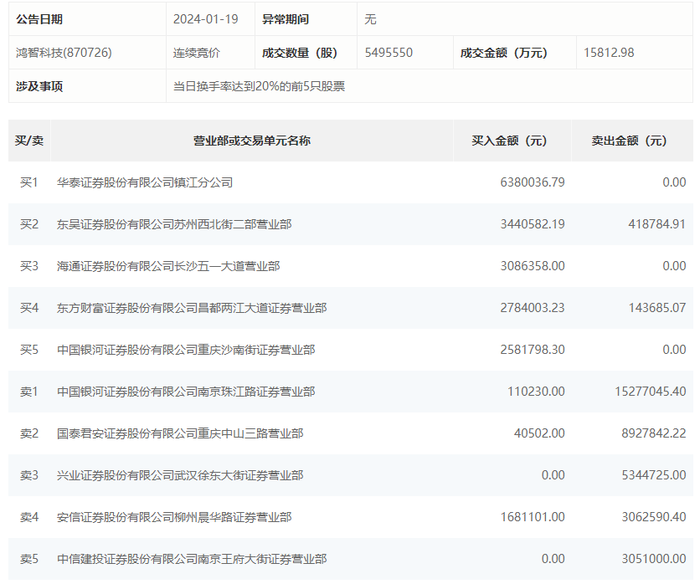Click the 异常期间 label
This screenshot has width=700, height=584.
click(285, 19)
